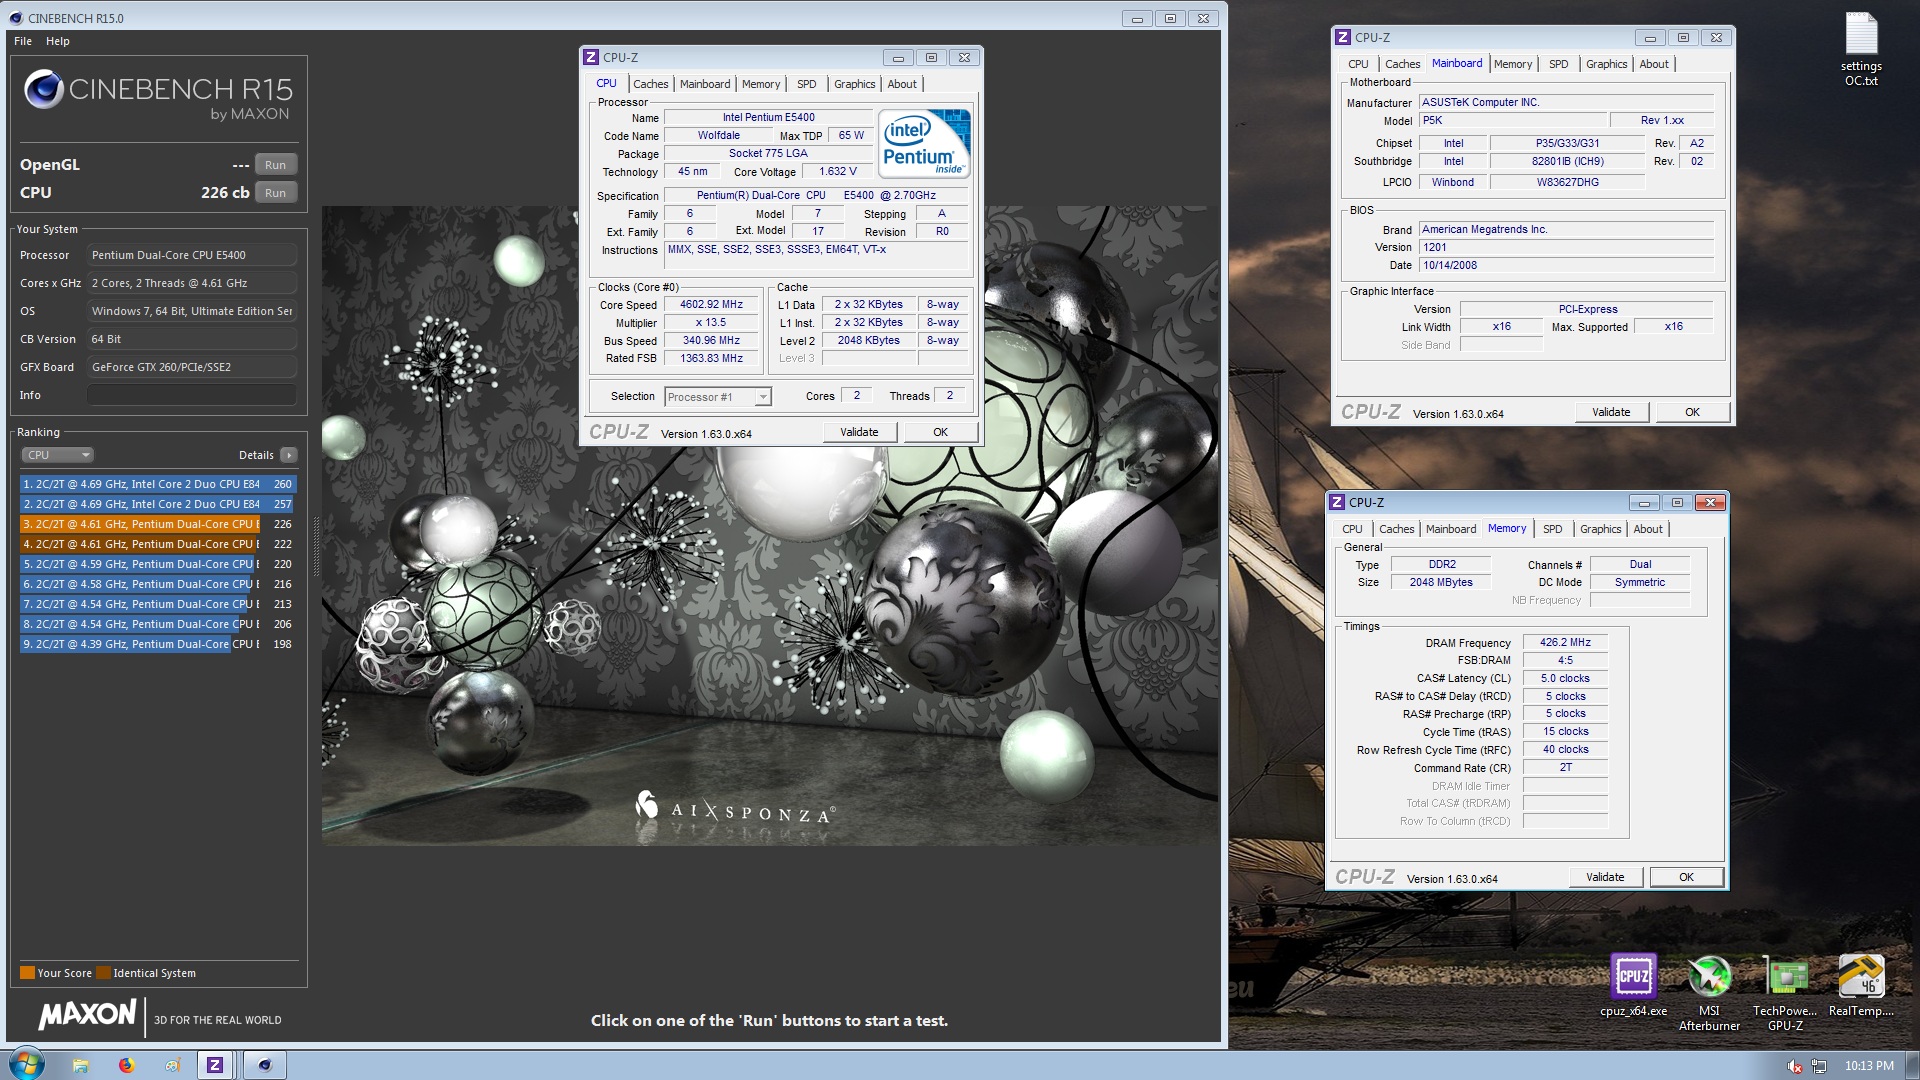Switch to CPU tab in Memory window
Viewport: 1920px width, 1080px height.
click(x=1352, y=529)
